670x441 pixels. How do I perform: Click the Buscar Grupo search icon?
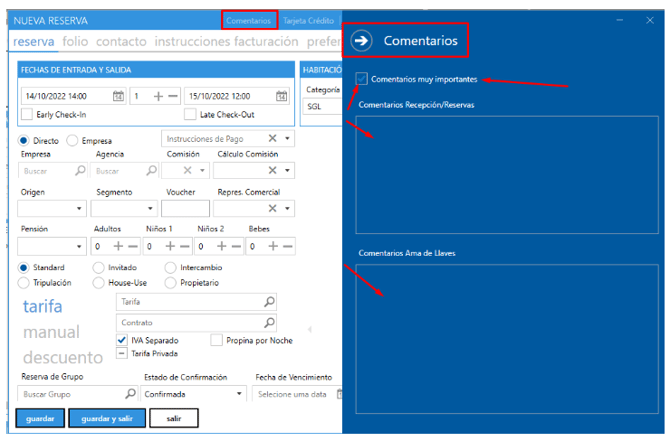pyautogui.click(x=130, y=394)
